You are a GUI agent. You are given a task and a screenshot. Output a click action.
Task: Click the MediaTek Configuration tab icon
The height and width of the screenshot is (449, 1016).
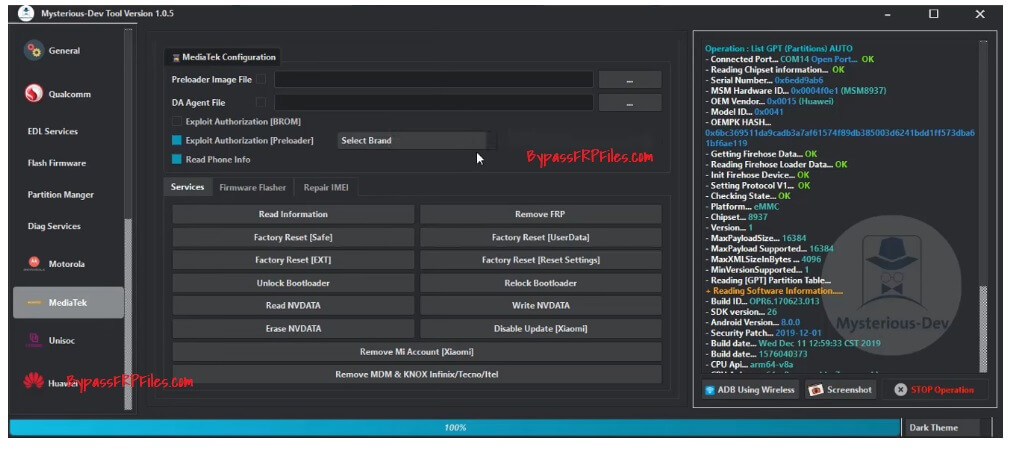click(x=176, y=58)
